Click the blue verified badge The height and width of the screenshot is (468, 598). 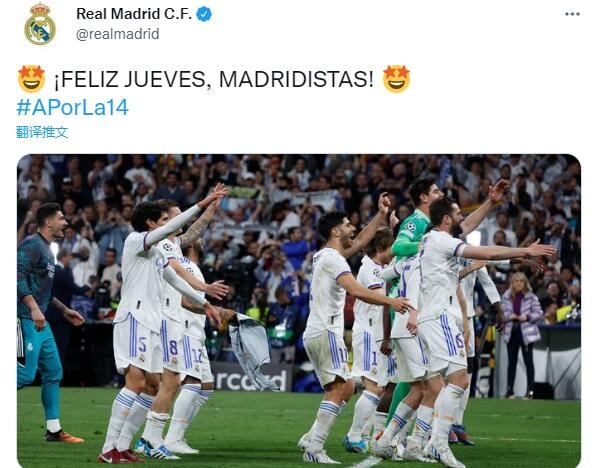[x=204, y=14]
